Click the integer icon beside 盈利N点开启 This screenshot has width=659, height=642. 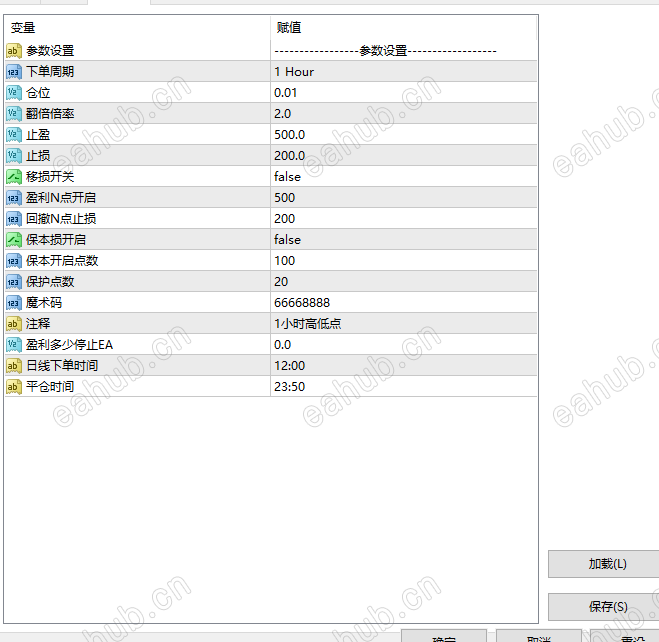click(13, 198)
